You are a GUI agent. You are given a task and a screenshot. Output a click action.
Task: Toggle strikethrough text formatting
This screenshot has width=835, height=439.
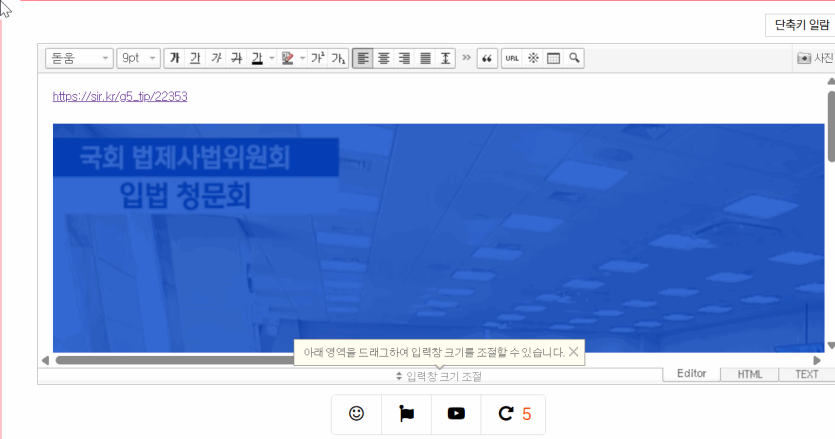pyautogui.click(x=237, y=58)
